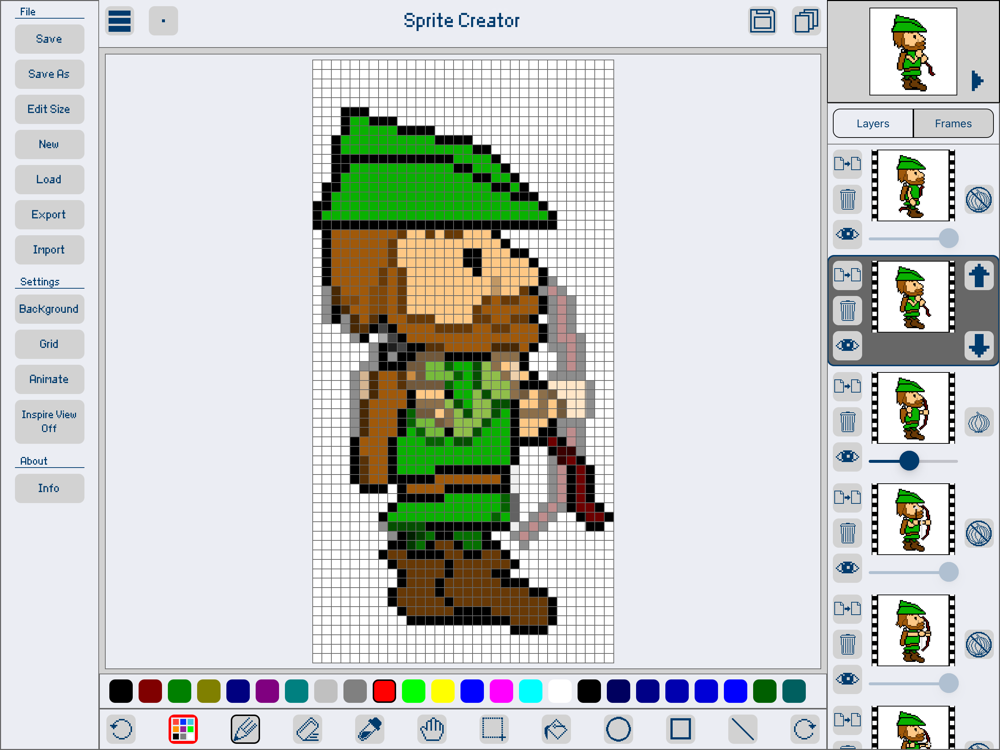Image resolution: width=1000 pixels, height=750 pixels.
Task: Toggle active onion skin on third frame
Action: (979, 422)
